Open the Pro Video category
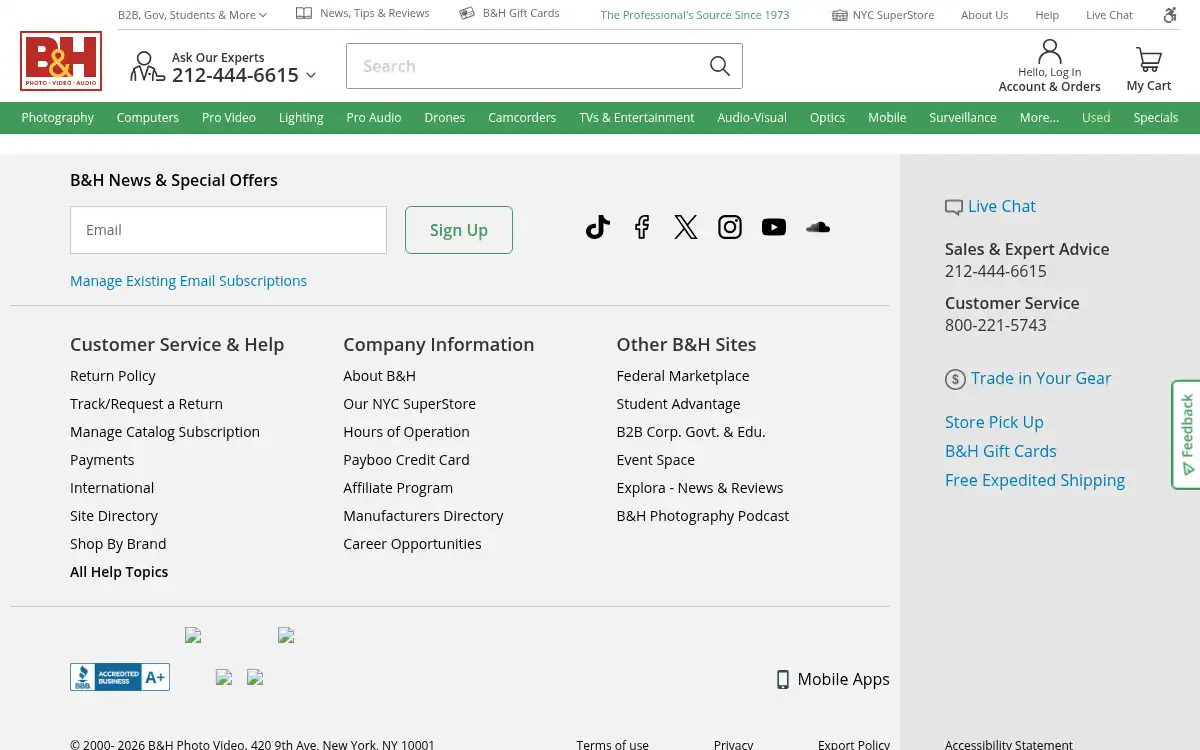Screen dimensions: 1200x750 [x=229, y=117]
